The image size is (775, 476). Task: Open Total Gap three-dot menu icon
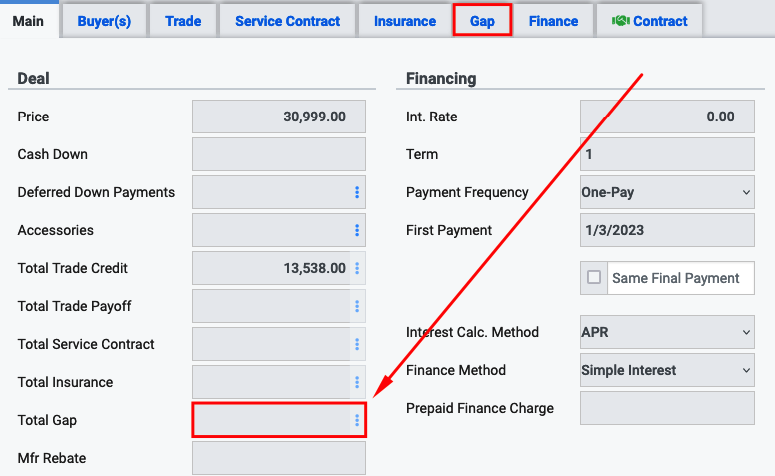[x=357, y=420]
